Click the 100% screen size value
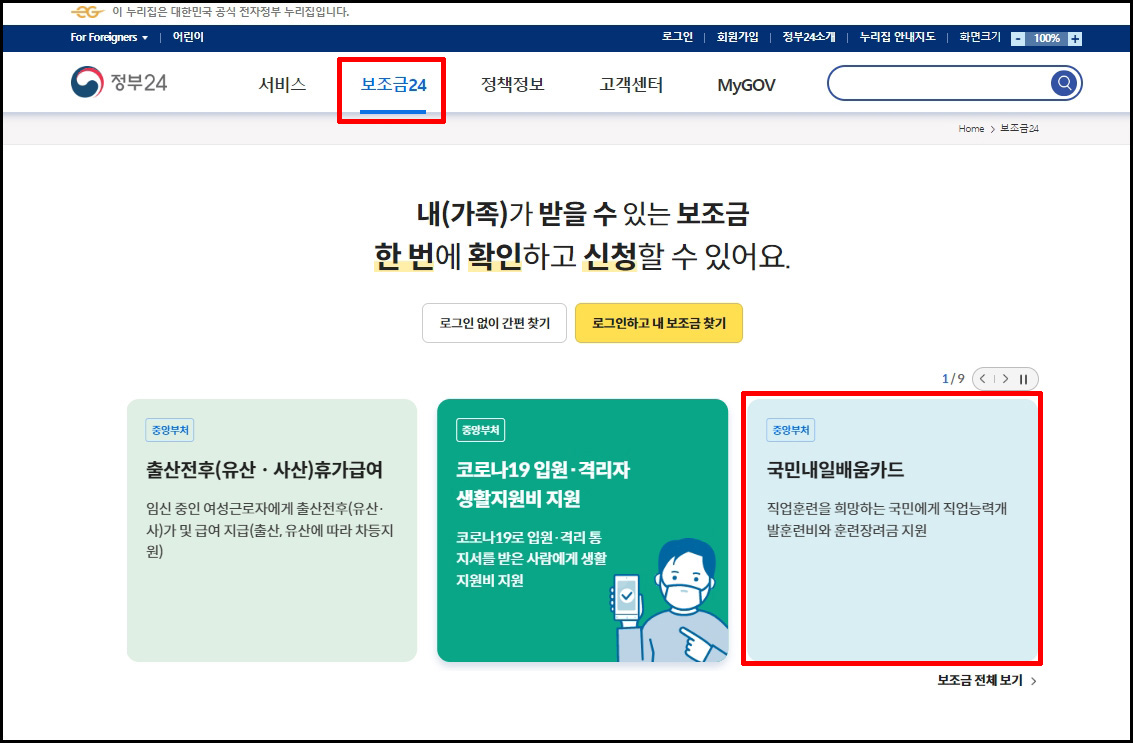 click(x=1046, y=38)
